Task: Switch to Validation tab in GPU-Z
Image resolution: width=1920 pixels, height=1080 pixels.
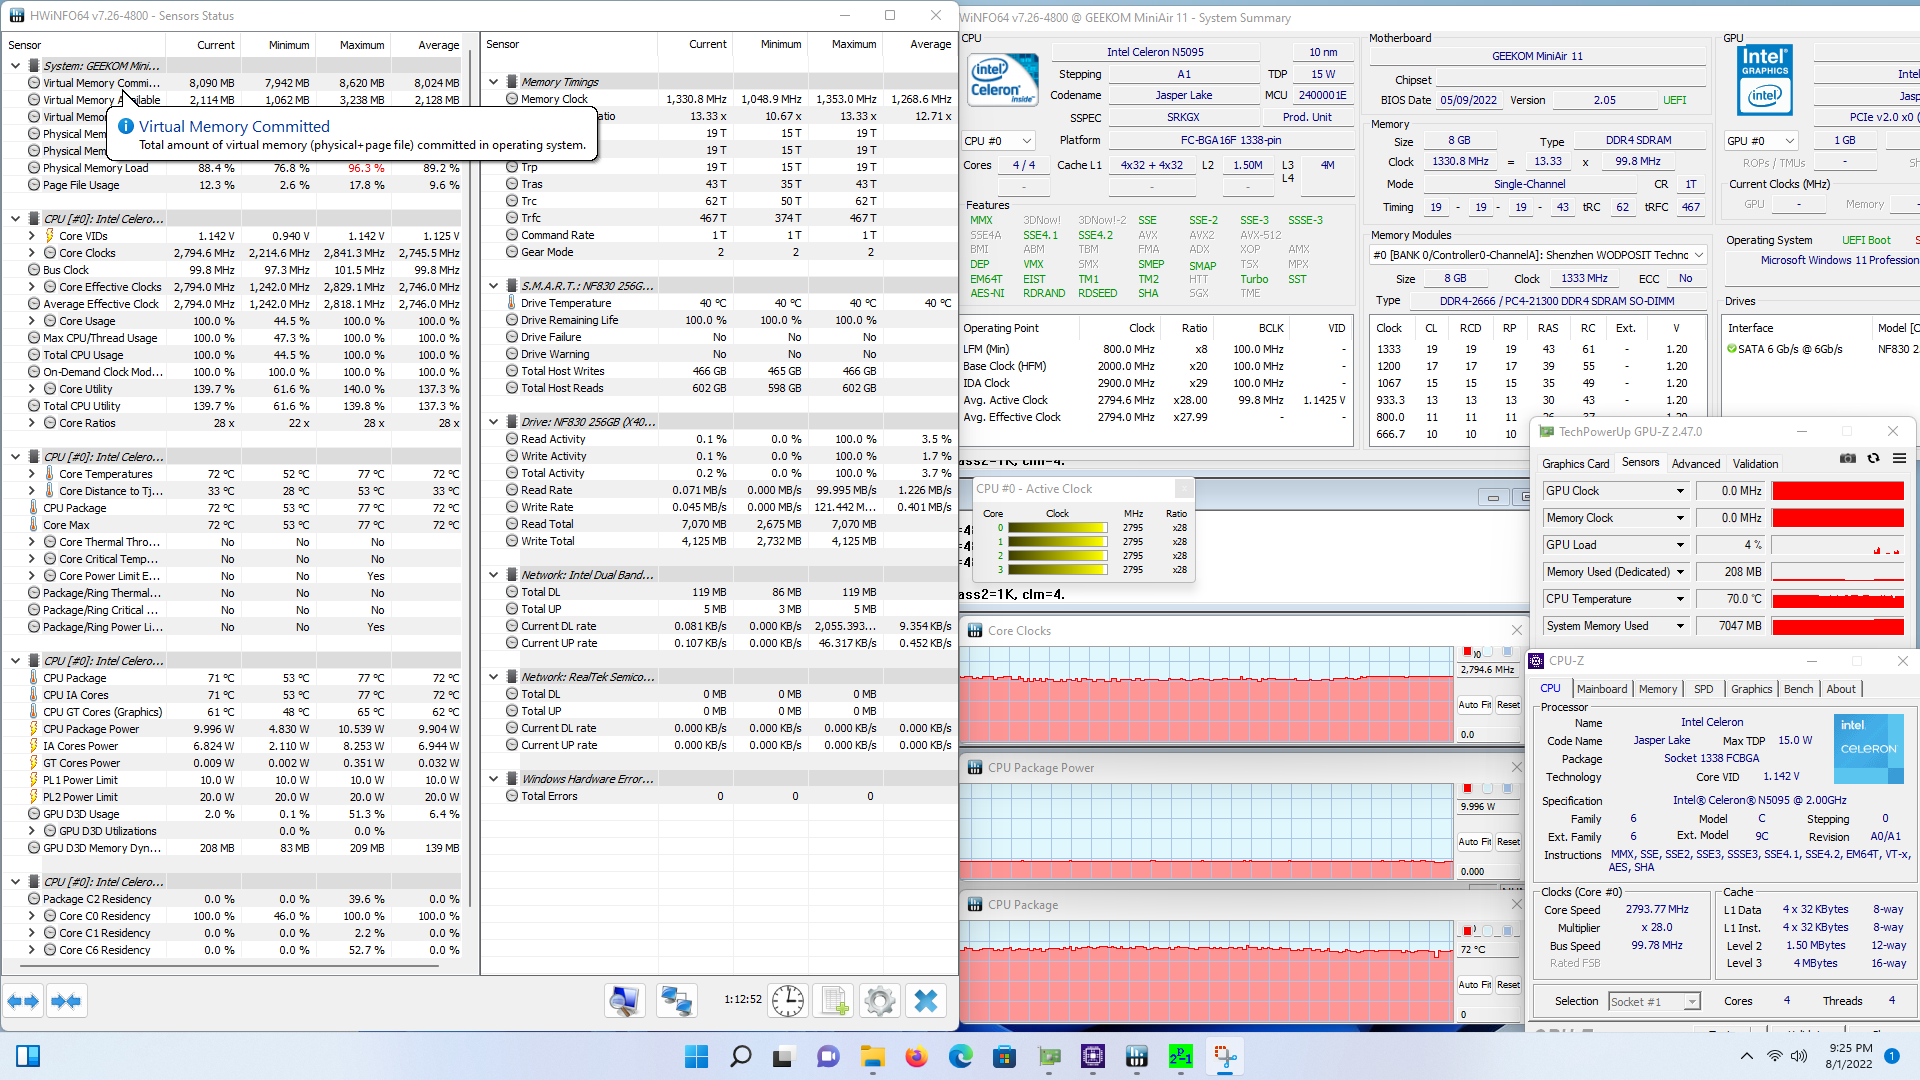Action: coord(1755,464)
